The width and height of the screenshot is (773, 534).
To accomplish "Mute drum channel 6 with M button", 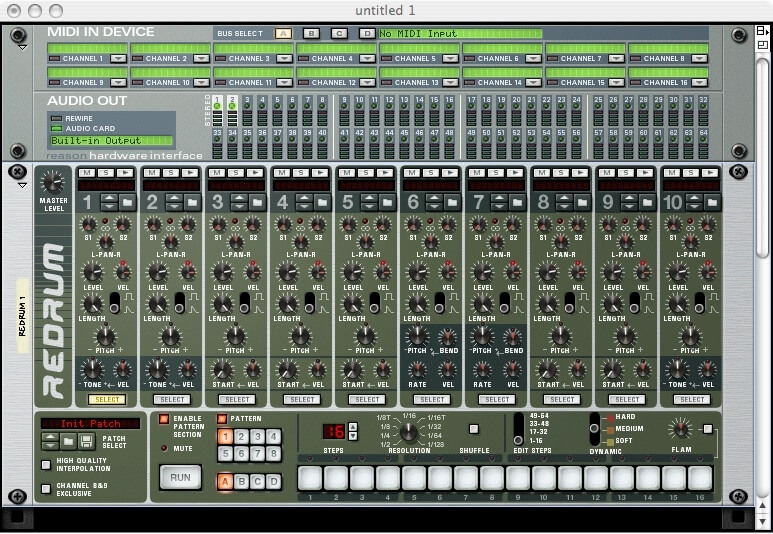I will point(412,173).
